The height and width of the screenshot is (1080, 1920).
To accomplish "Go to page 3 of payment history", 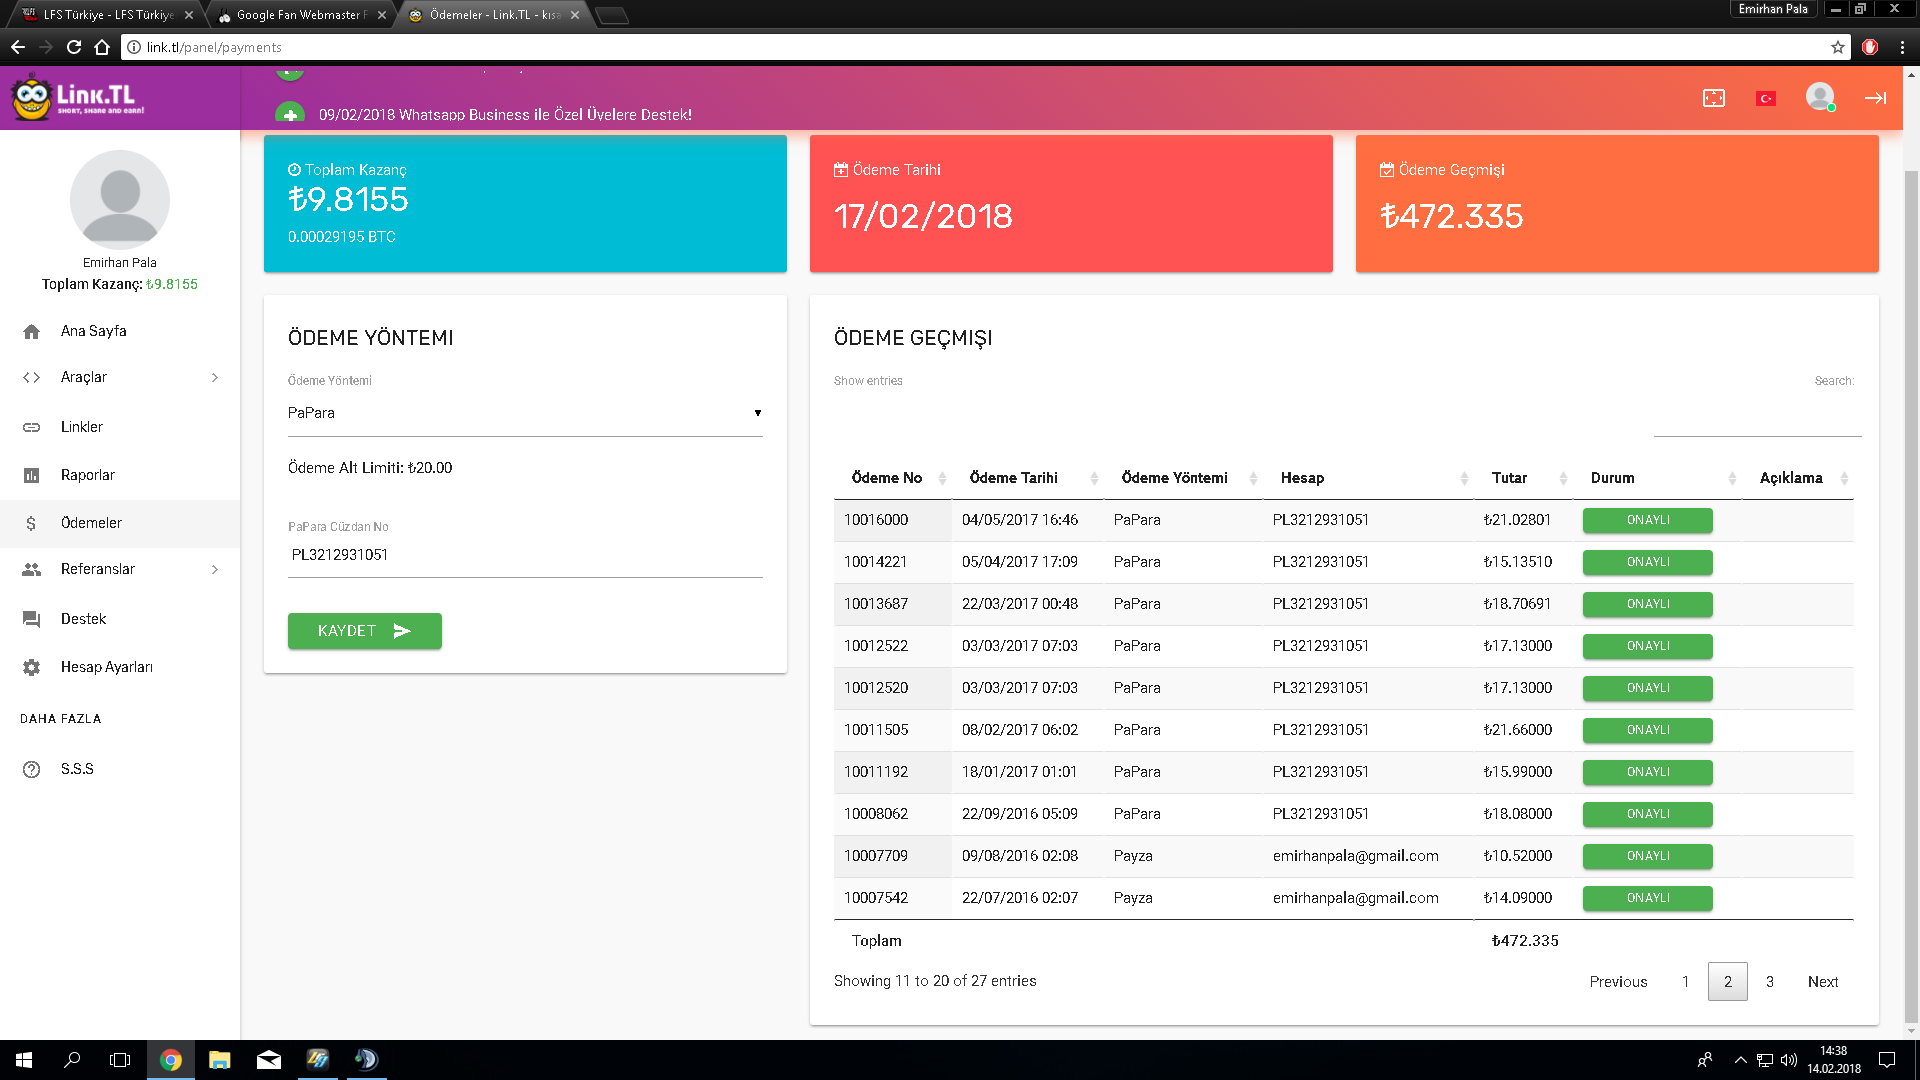I will tap(1770, 982).
